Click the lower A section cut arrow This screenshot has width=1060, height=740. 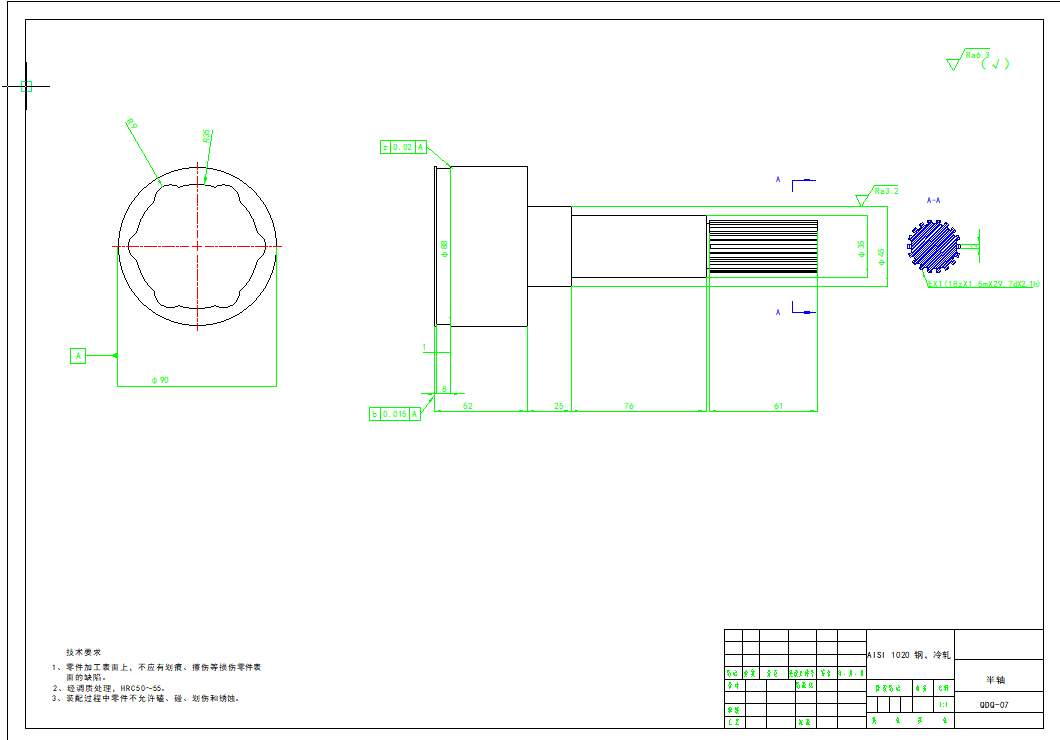click(x=802, y=311)
